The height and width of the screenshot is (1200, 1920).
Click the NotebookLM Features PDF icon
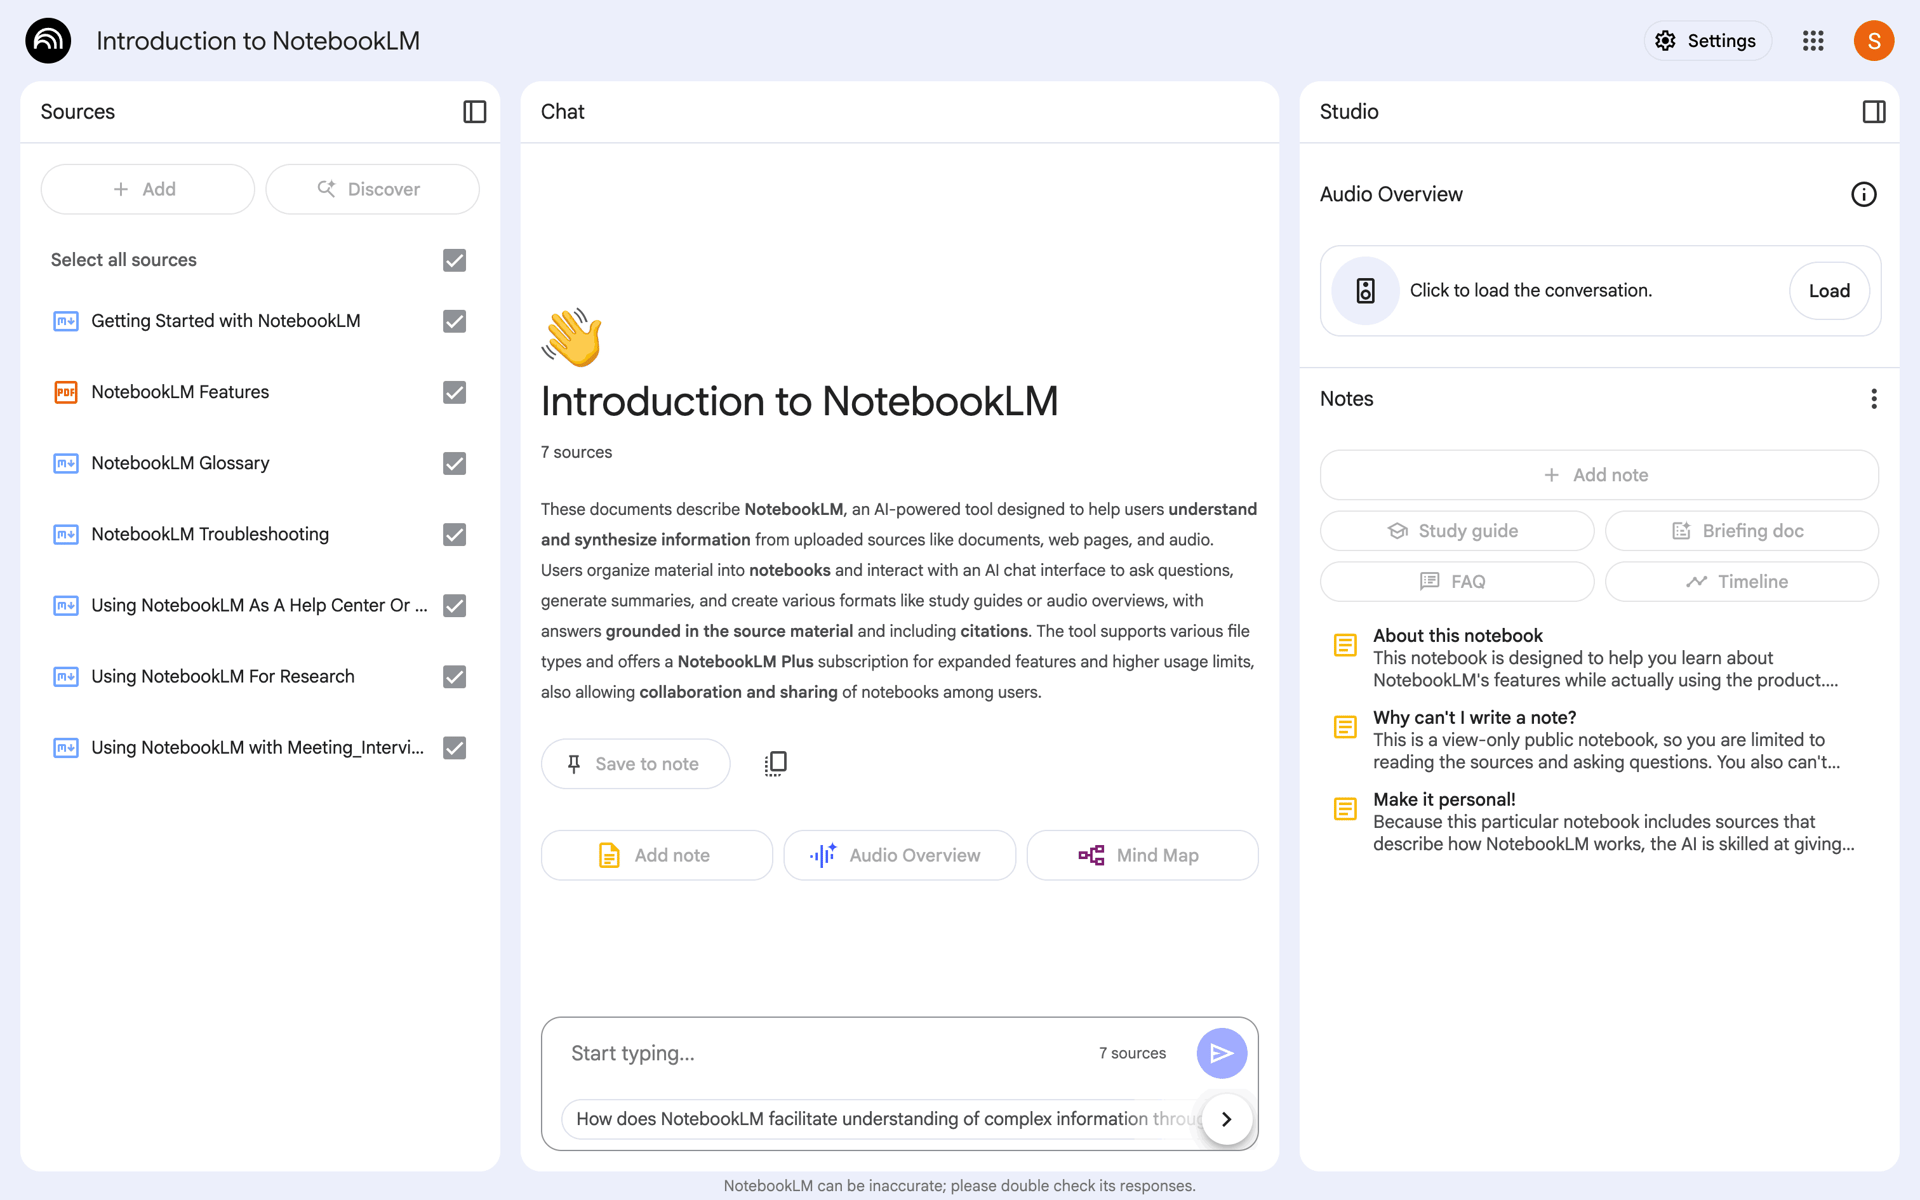[66, 392]
